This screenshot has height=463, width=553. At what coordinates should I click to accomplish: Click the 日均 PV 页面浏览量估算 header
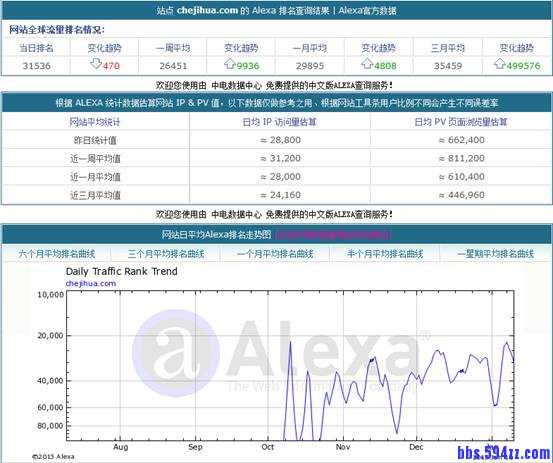(461, 122)
